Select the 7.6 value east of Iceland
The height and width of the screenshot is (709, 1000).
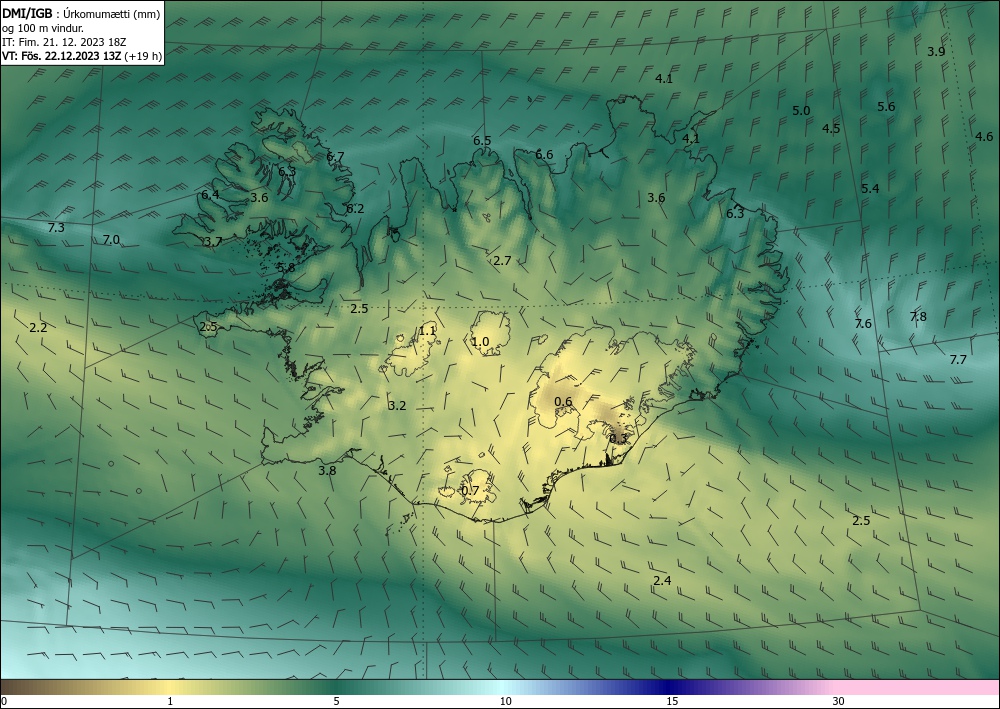[x=863, y=323]
